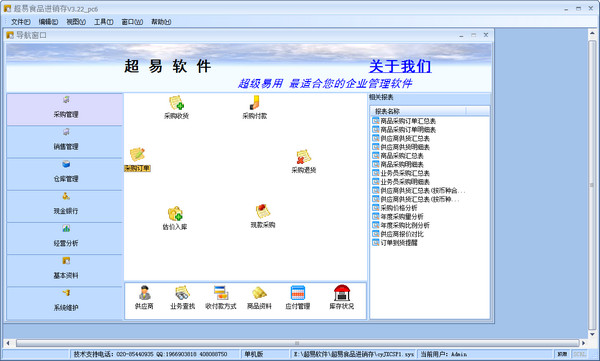Open the 文件 menu
The image size is (600, 361).
[x=21, y=22]
